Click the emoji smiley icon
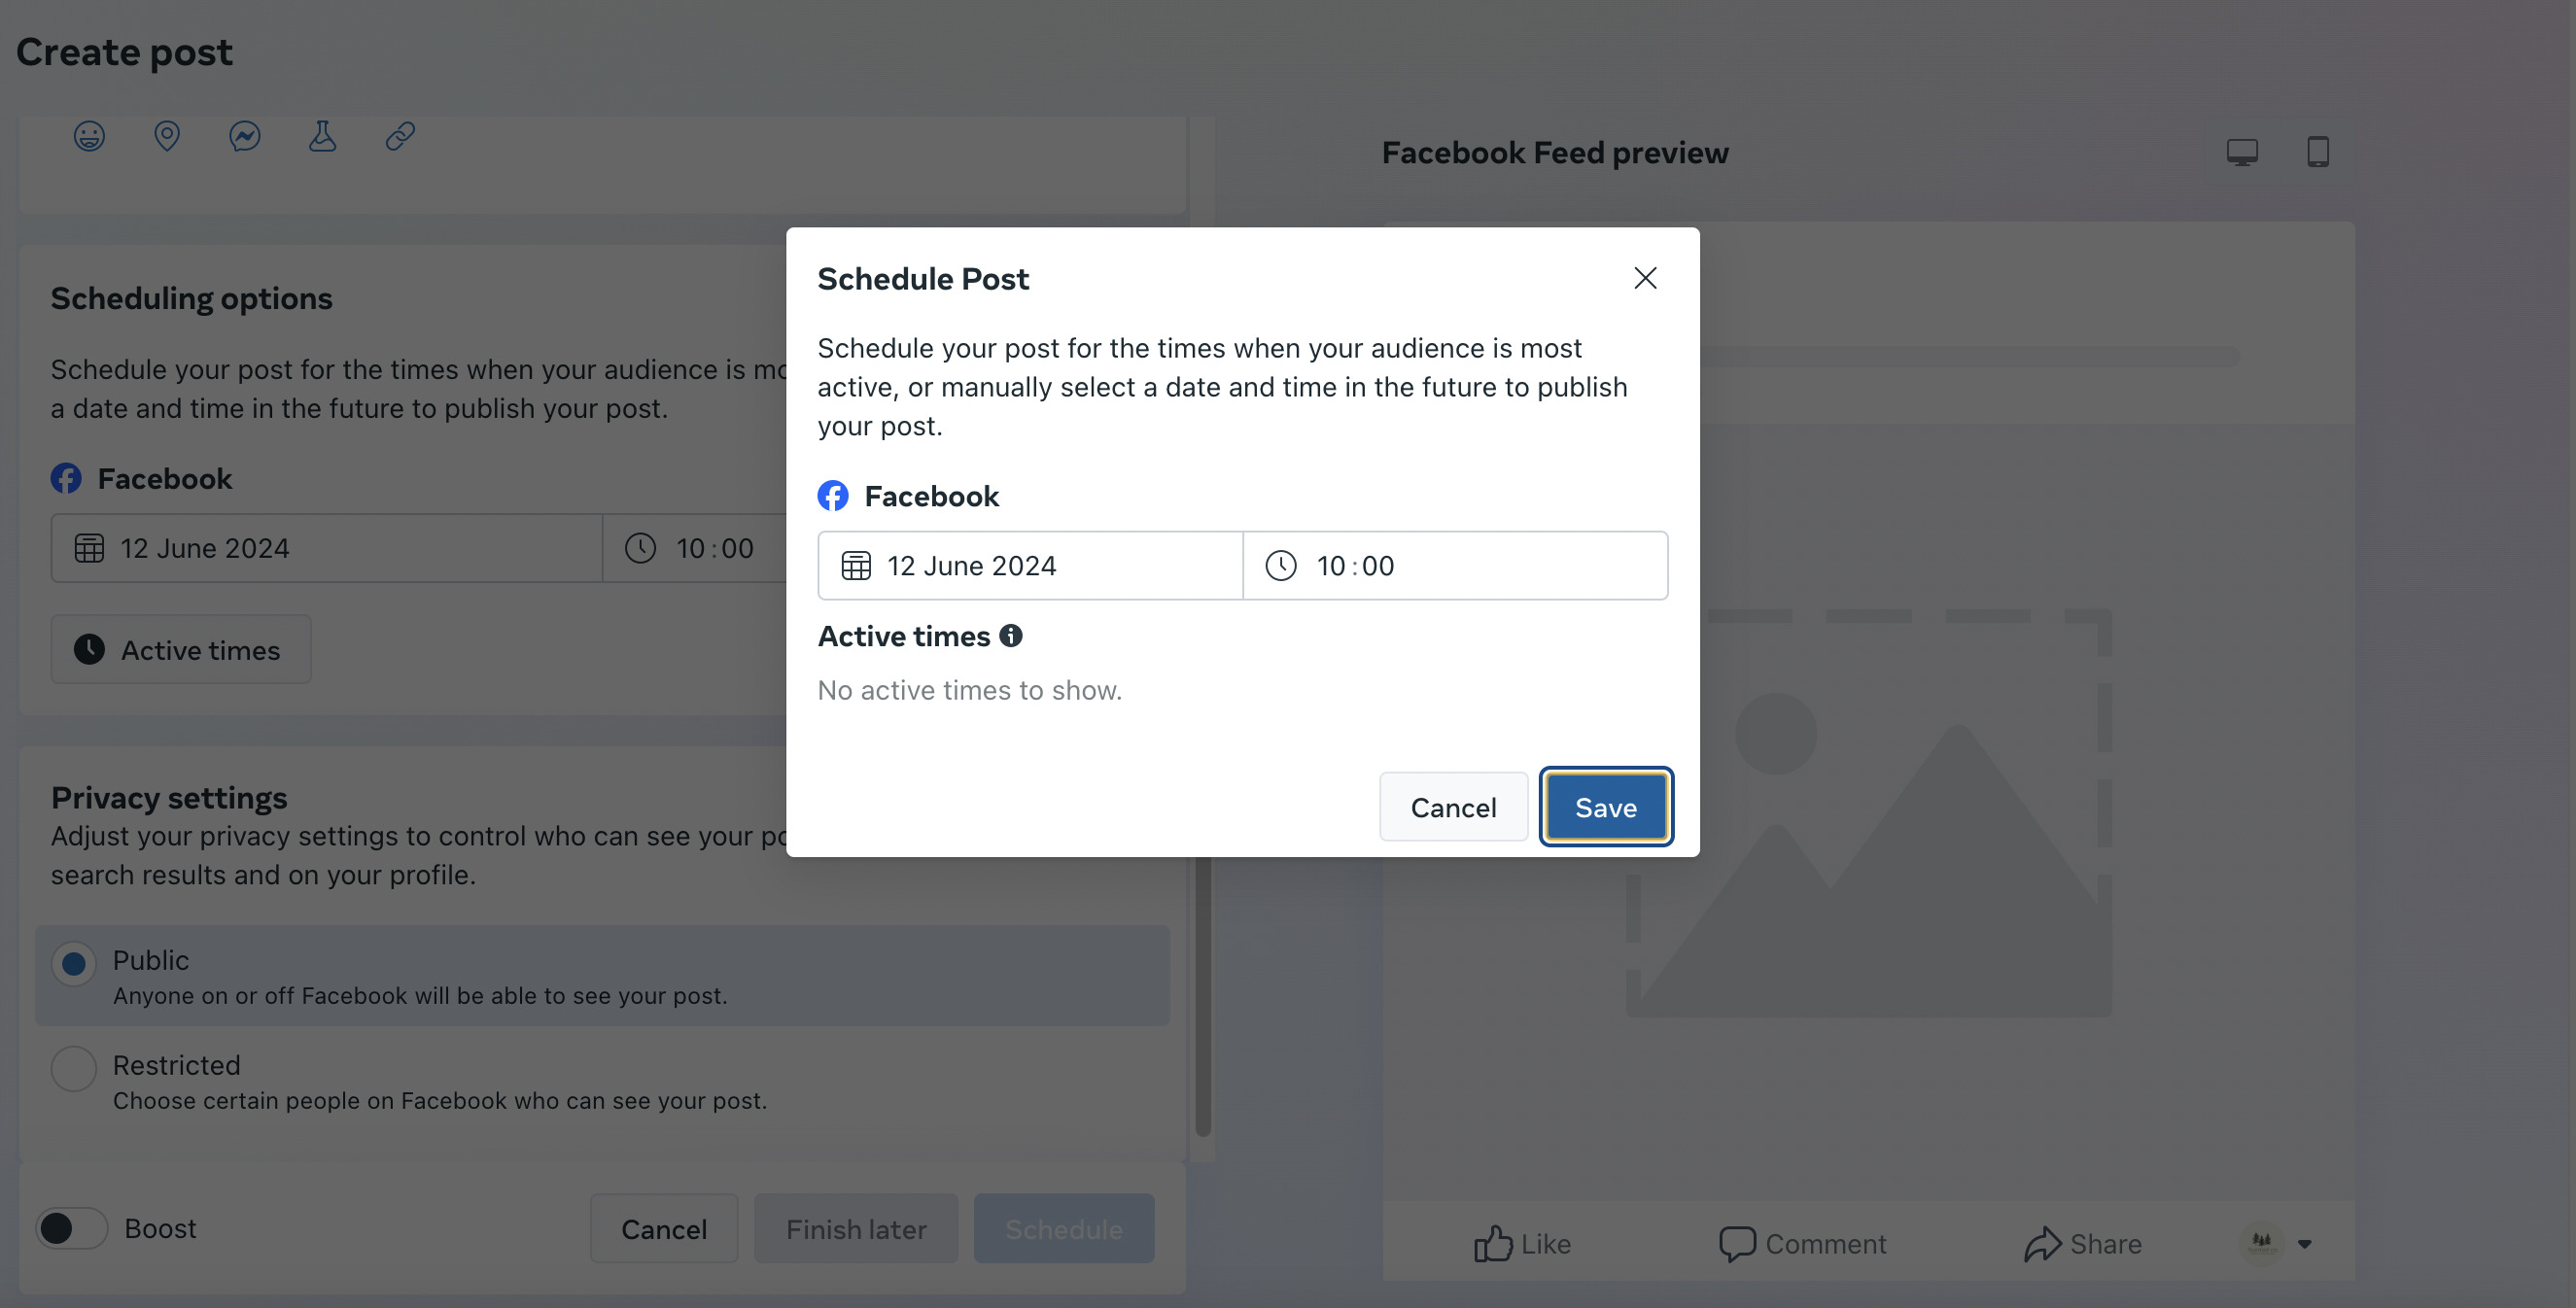2576x1308 pixels. tap(89, 135)
